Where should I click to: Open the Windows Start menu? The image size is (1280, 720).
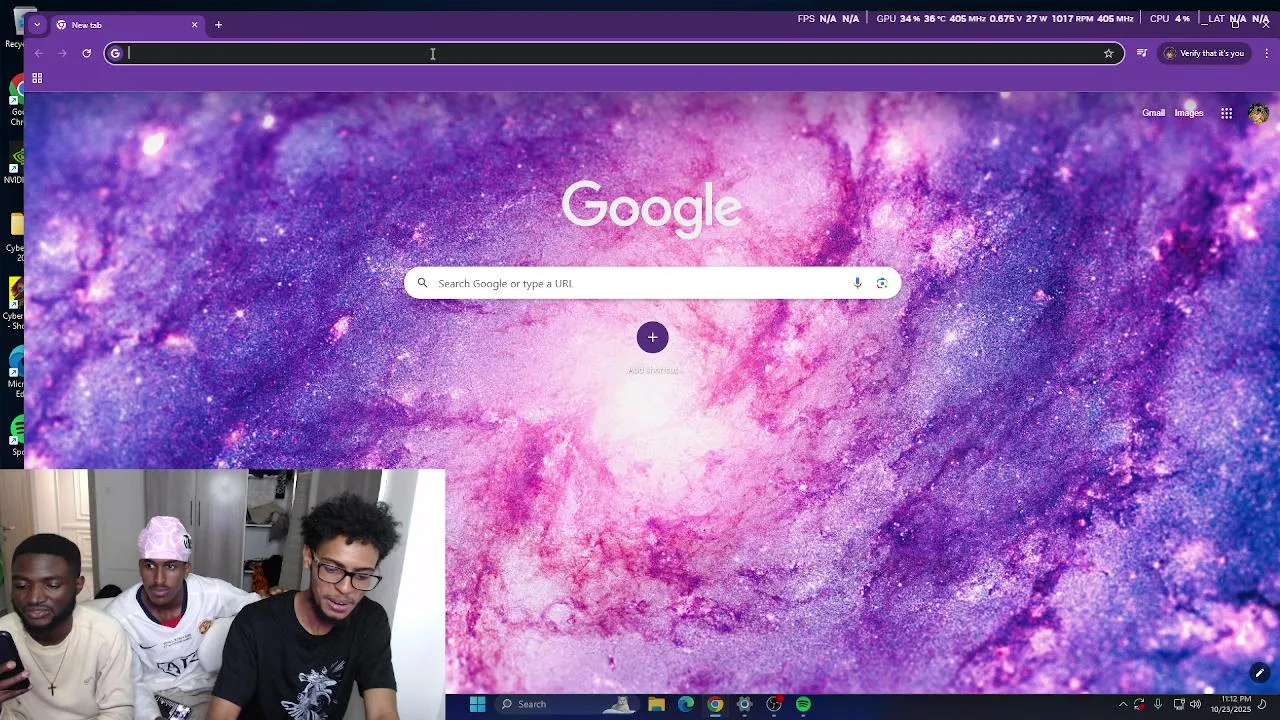click(477, 704)
